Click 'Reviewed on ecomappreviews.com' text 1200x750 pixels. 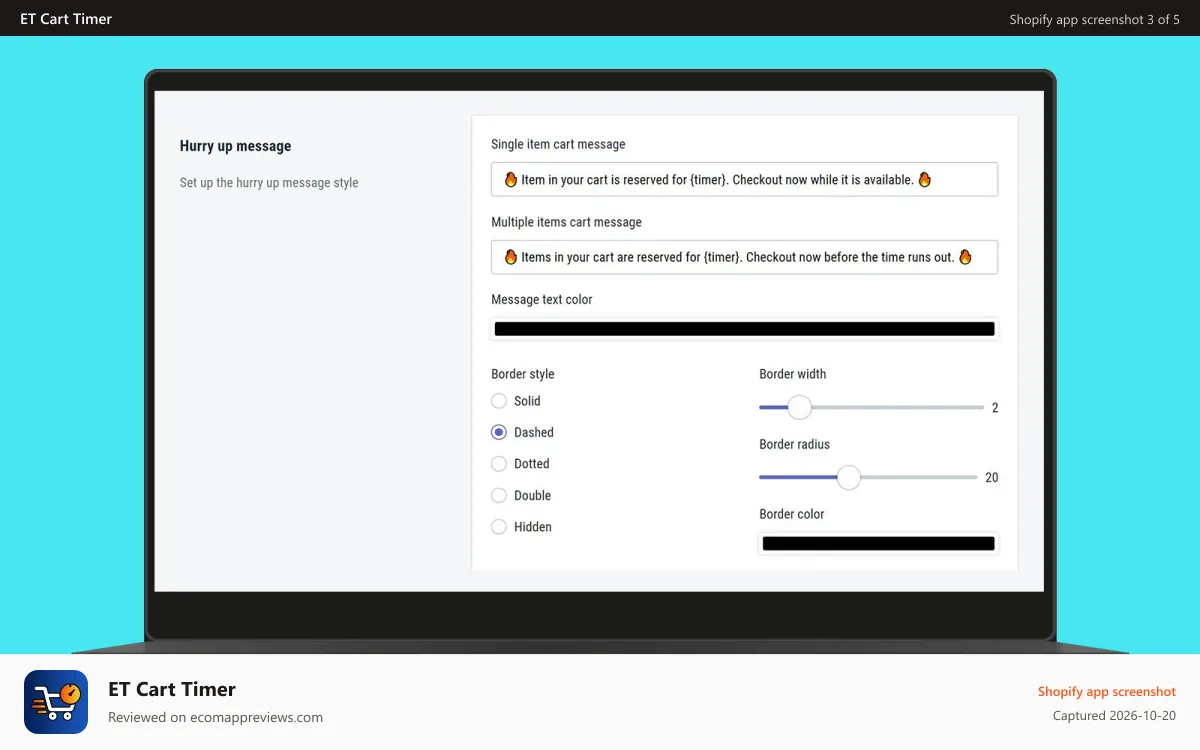(215, 717)
